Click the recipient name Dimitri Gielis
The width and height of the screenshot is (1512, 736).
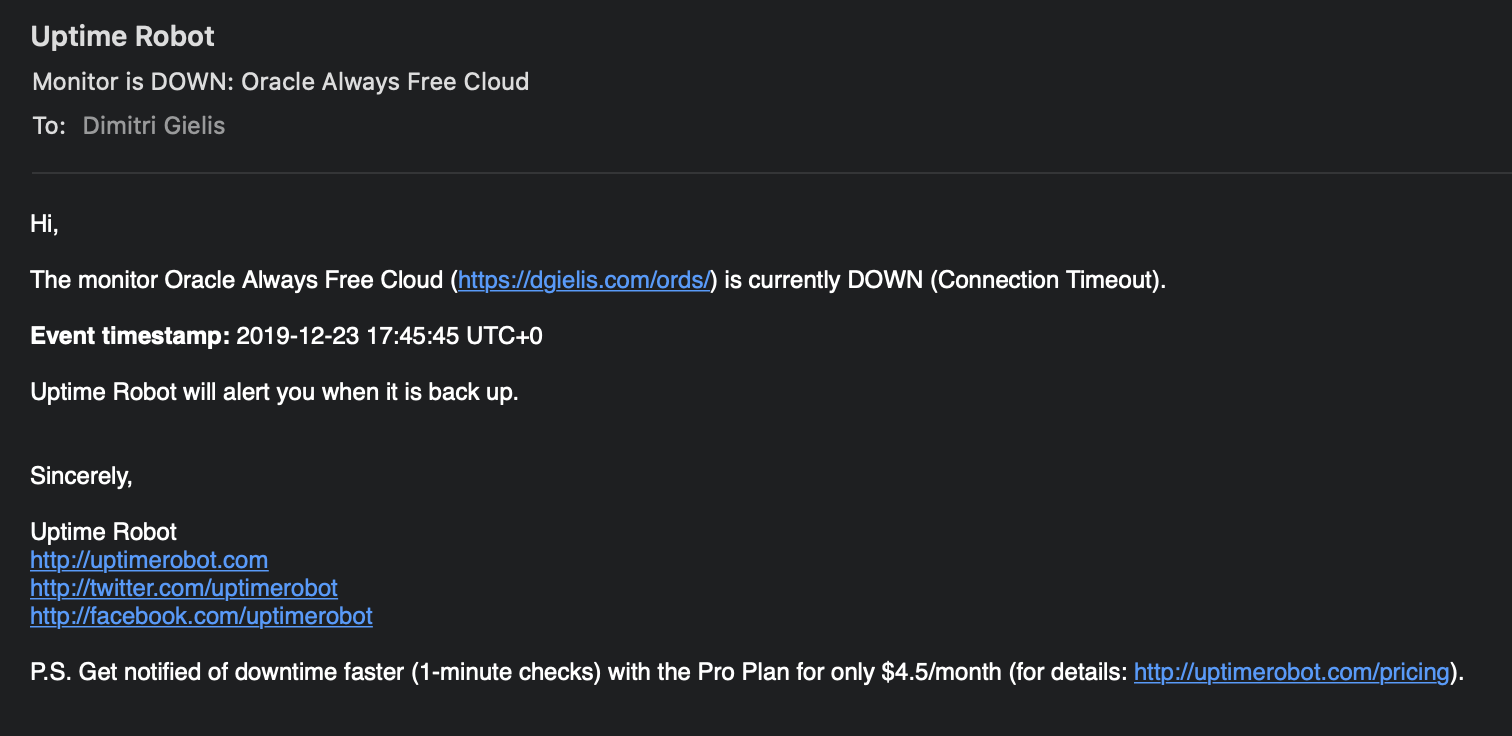pyautogui.click(x=154, y=126)
